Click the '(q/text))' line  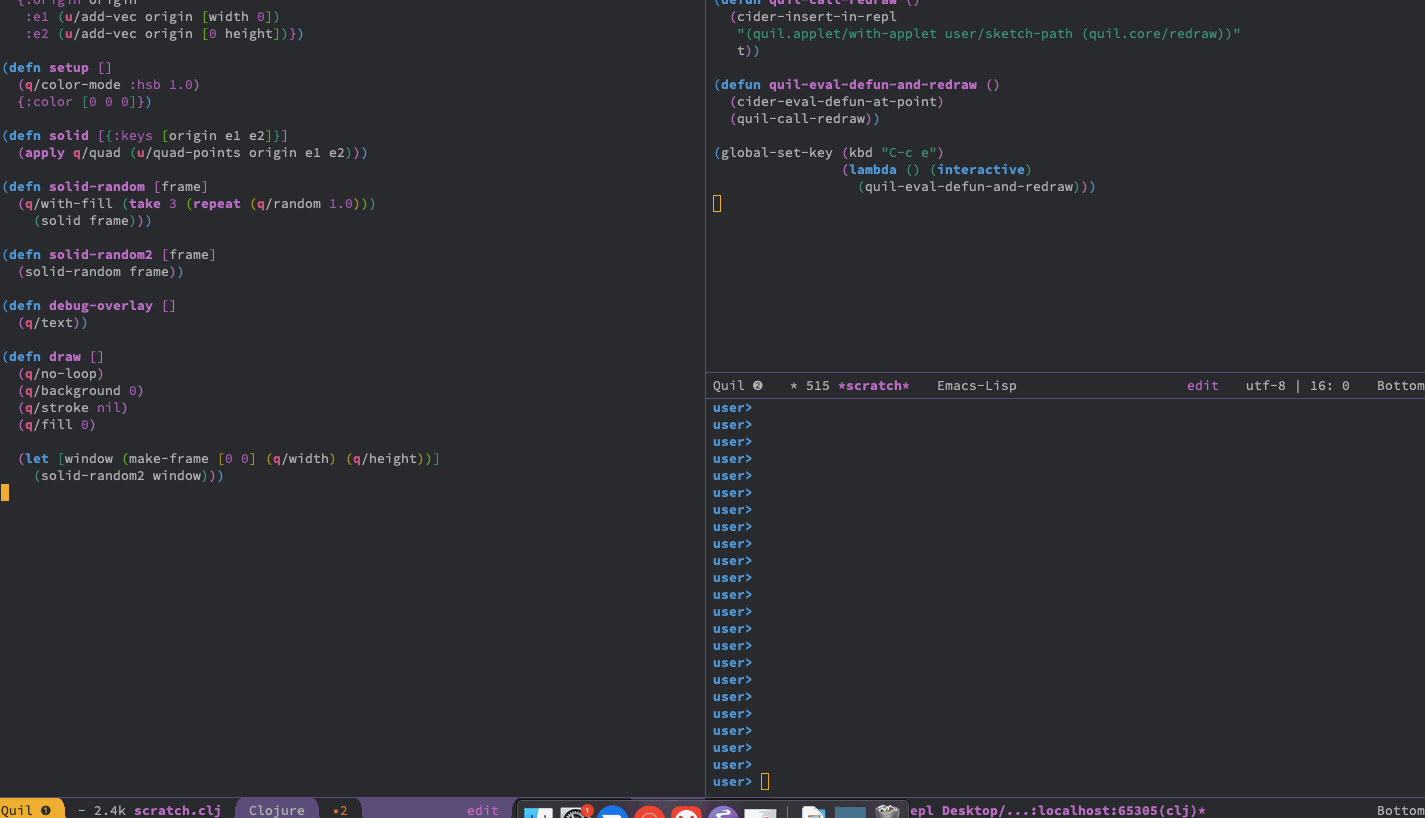click(52, 322)
